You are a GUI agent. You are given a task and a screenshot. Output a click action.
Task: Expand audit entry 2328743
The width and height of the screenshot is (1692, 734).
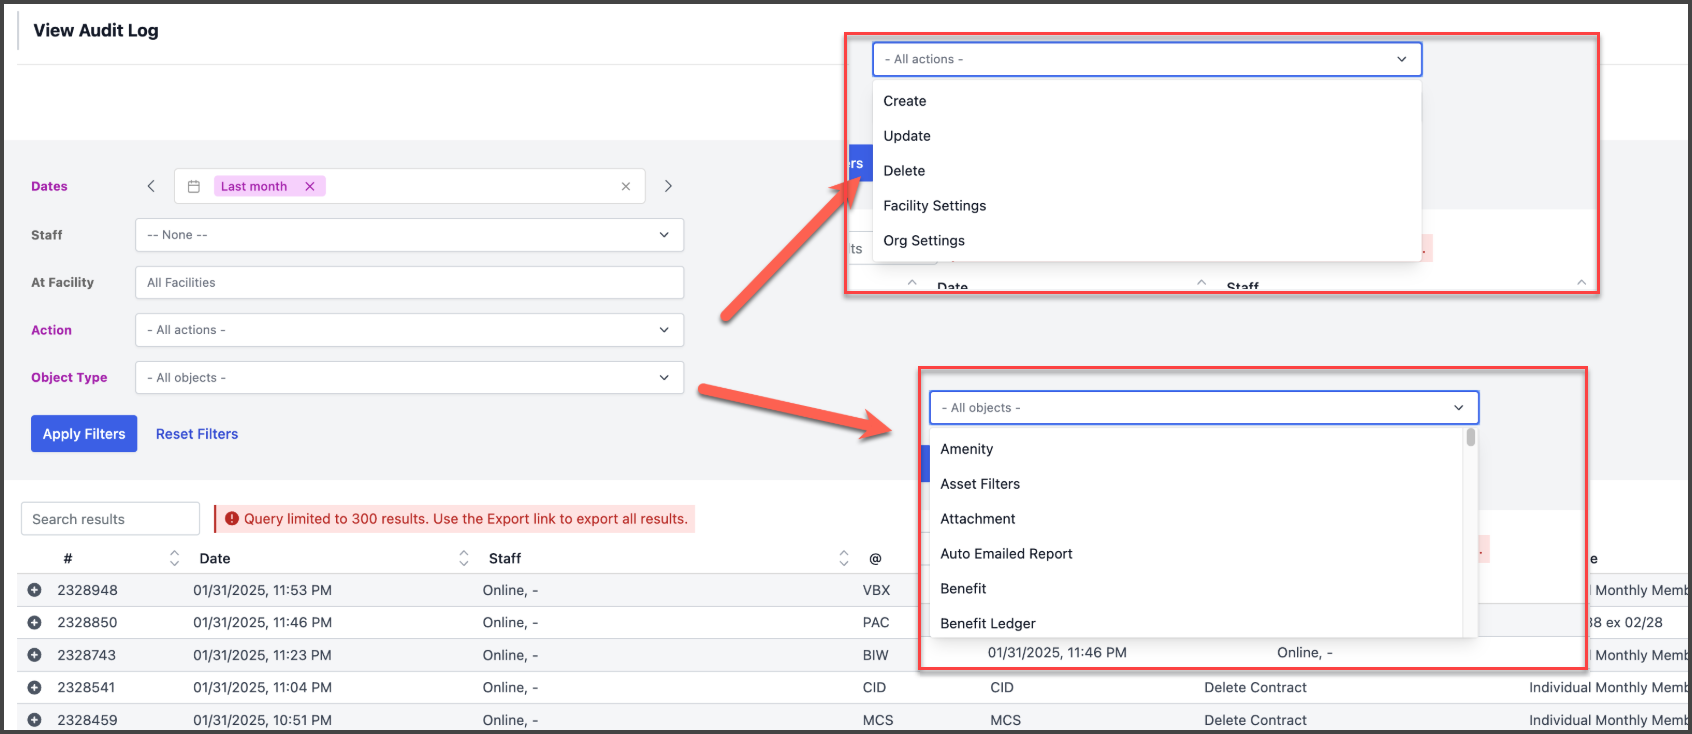pos(34,655)
